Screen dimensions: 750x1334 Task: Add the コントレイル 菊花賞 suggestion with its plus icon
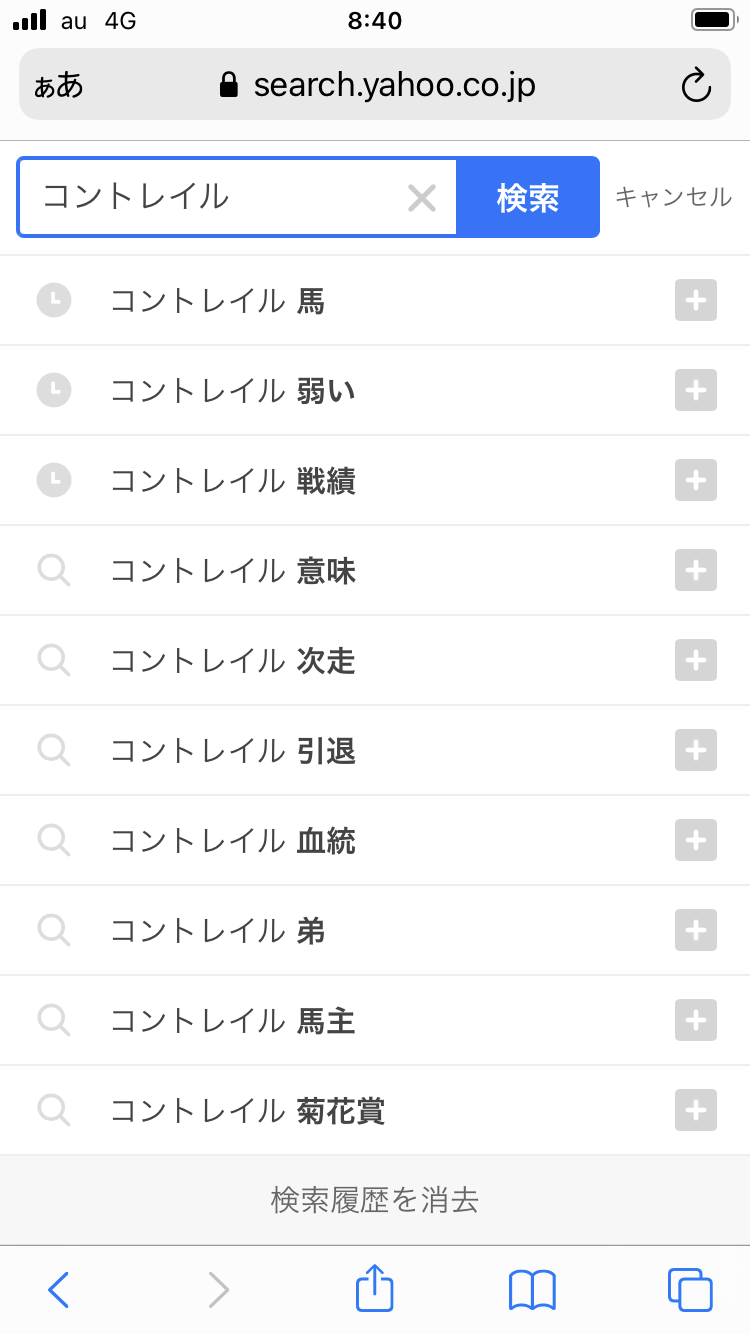point(696,1110)
